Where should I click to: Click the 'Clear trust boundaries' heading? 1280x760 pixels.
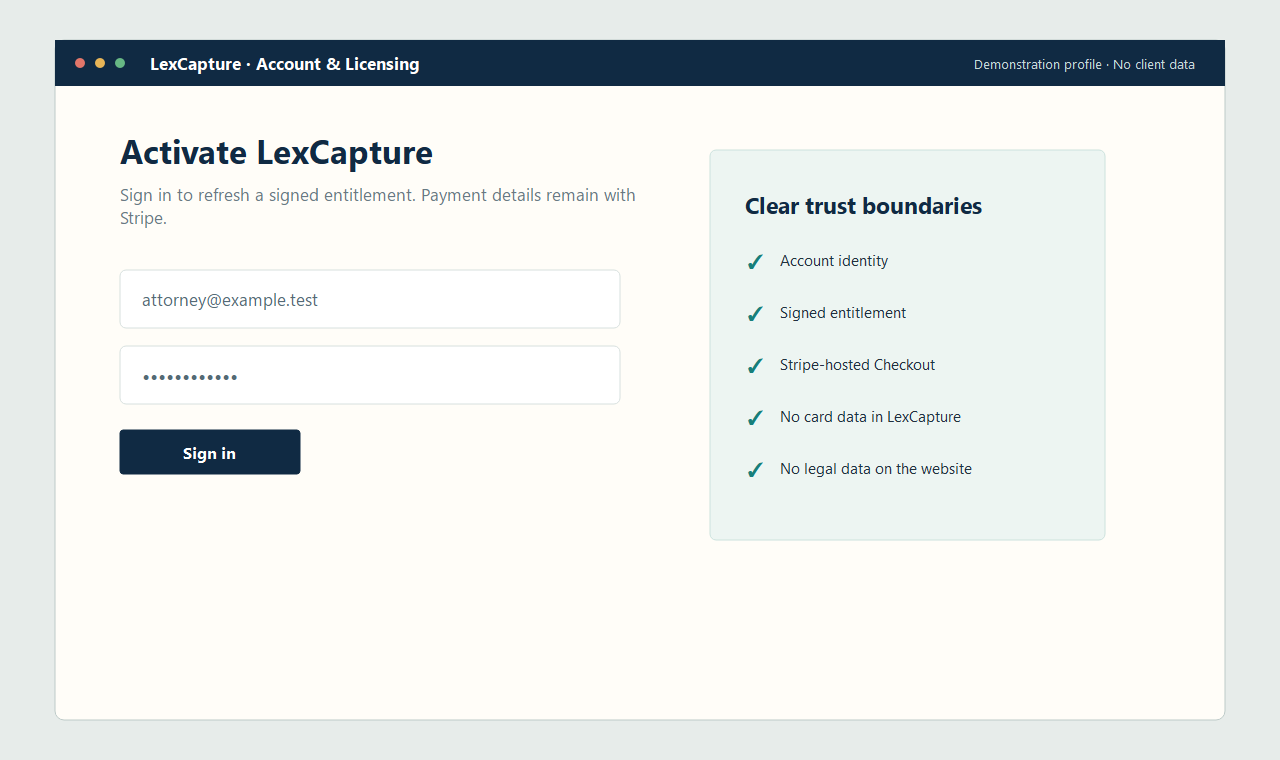[864, 206]
